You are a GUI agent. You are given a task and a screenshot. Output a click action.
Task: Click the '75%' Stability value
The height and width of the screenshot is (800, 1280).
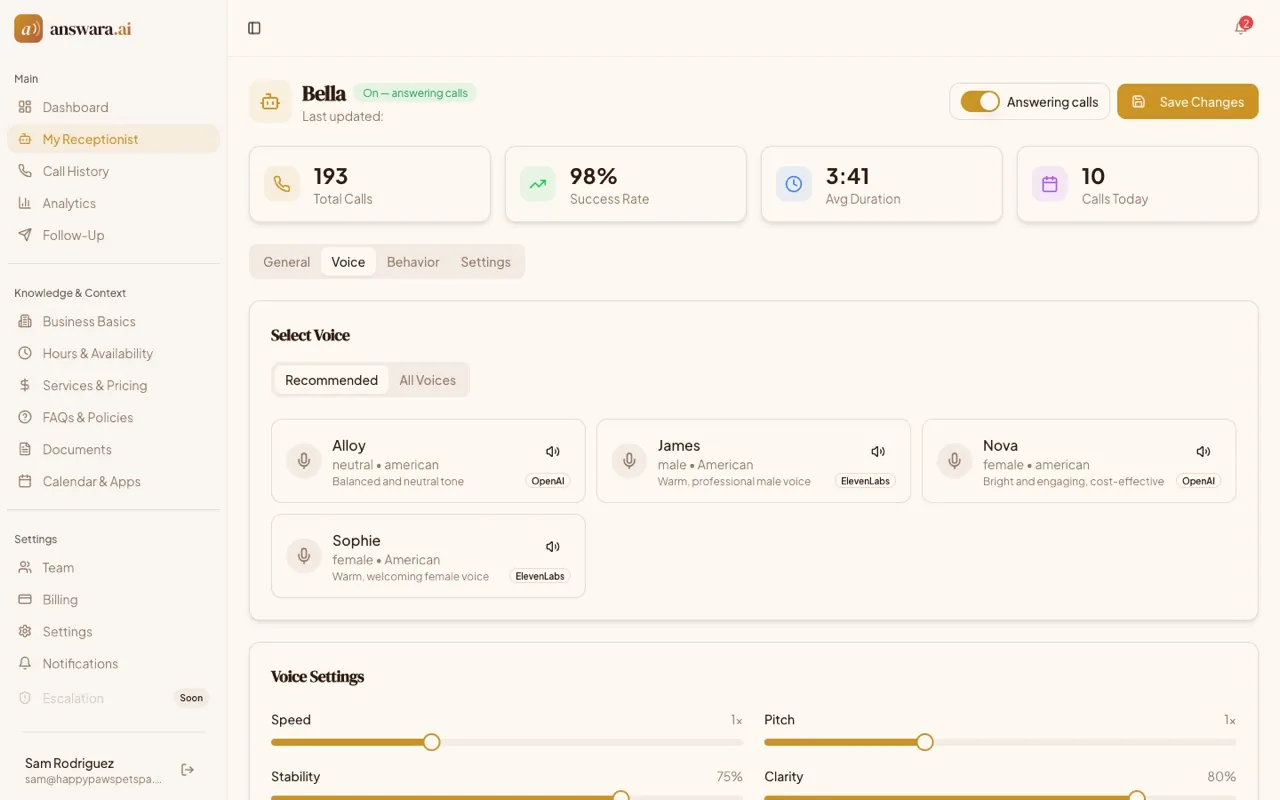[729, 777]
